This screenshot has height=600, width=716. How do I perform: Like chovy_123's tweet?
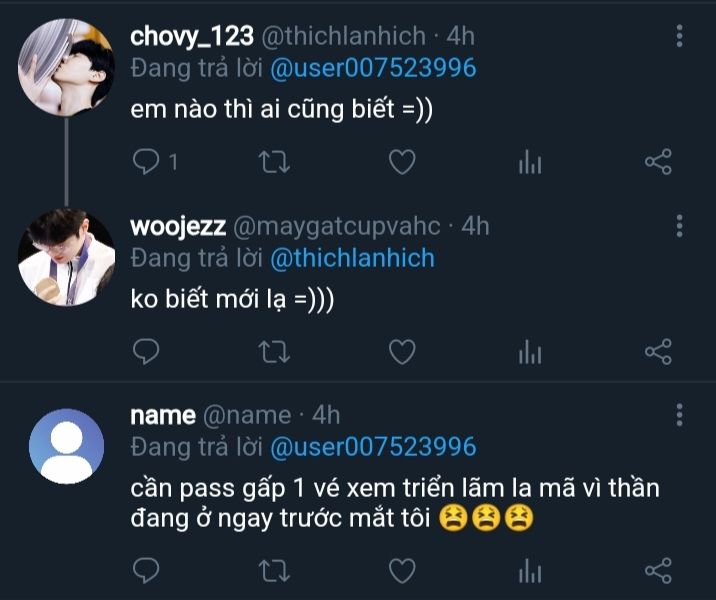[401, 162]
